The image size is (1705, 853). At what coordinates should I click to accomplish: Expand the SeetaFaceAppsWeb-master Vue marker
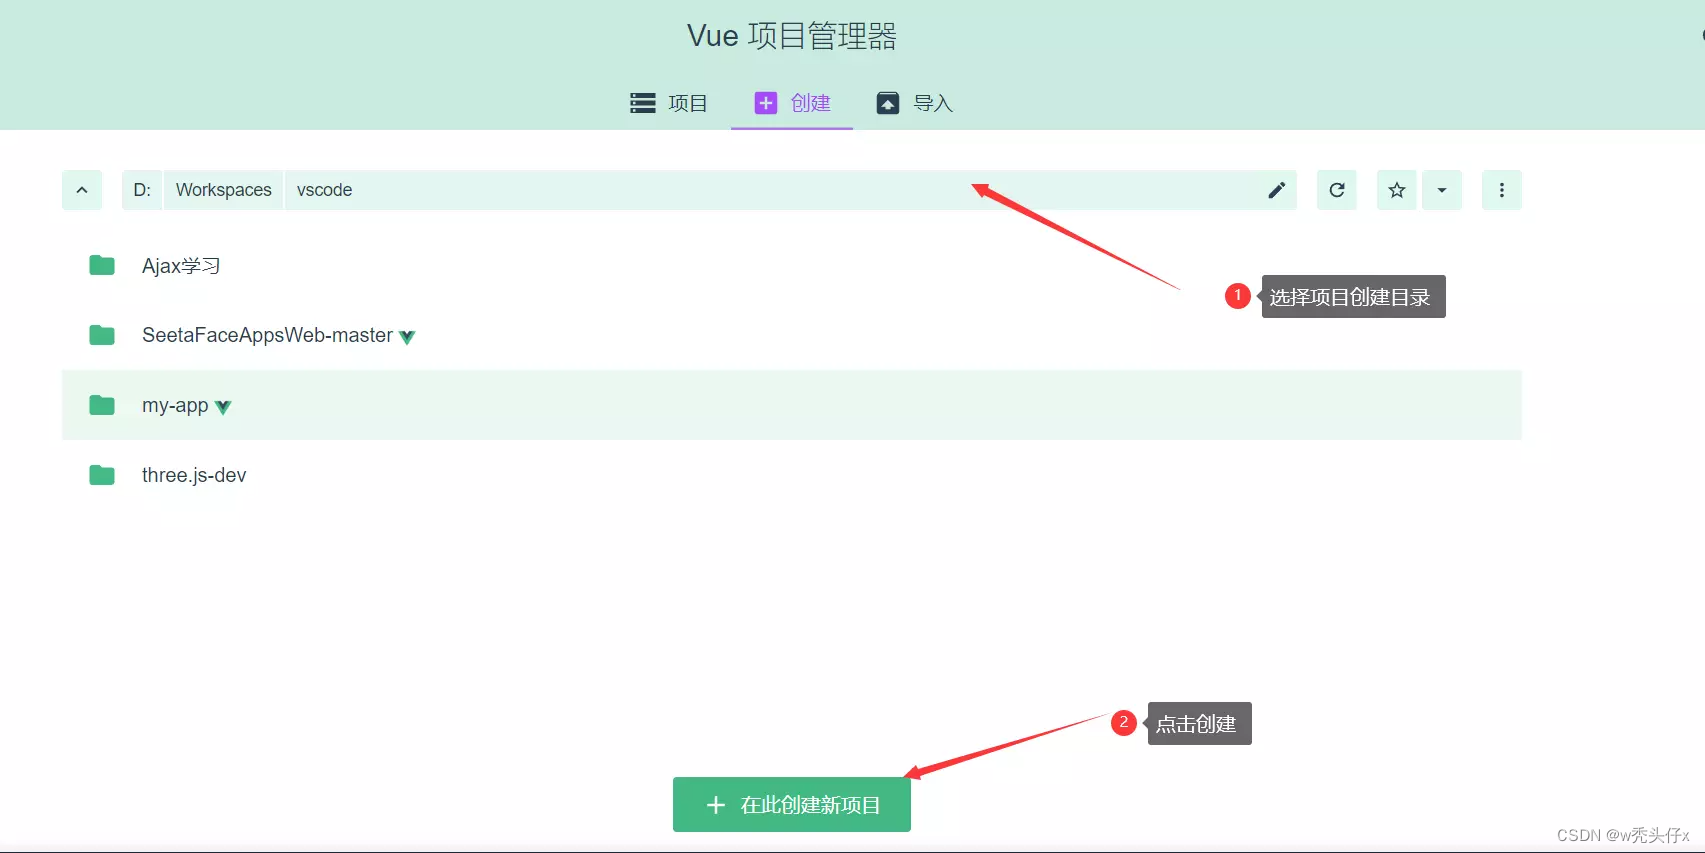pyautogui.click(x=406, y=337)
